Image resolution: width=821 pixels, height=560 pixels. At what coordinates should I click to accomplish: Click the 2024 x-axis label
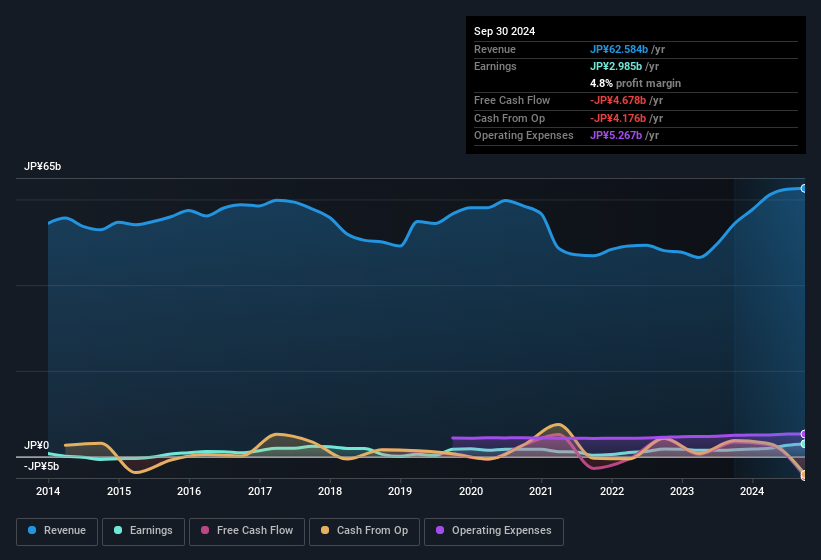752,491
